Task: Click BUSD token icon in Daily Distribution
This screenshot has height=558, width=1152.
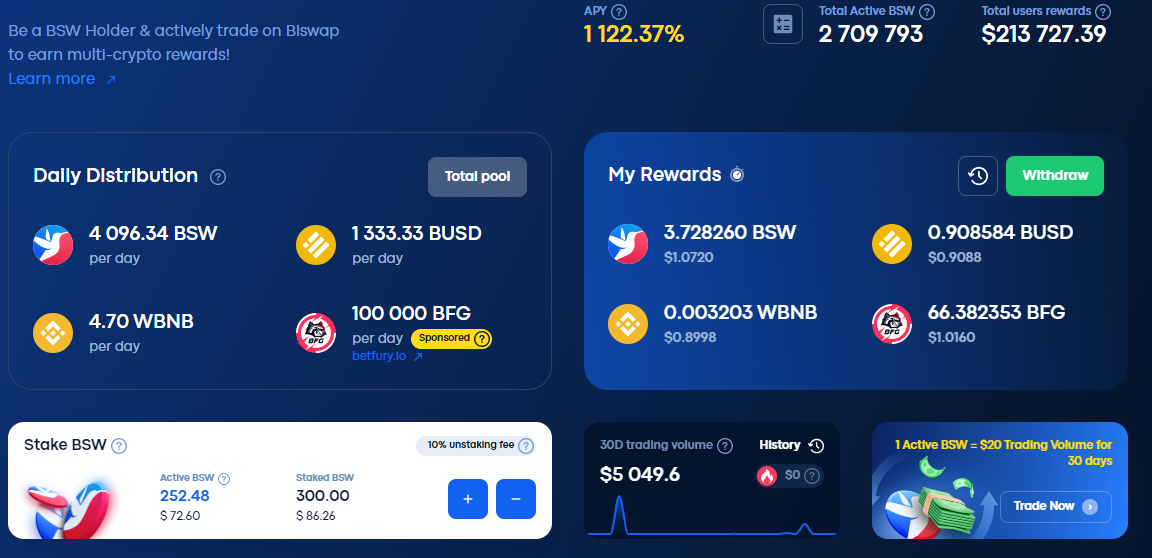Action: [316, 245]
